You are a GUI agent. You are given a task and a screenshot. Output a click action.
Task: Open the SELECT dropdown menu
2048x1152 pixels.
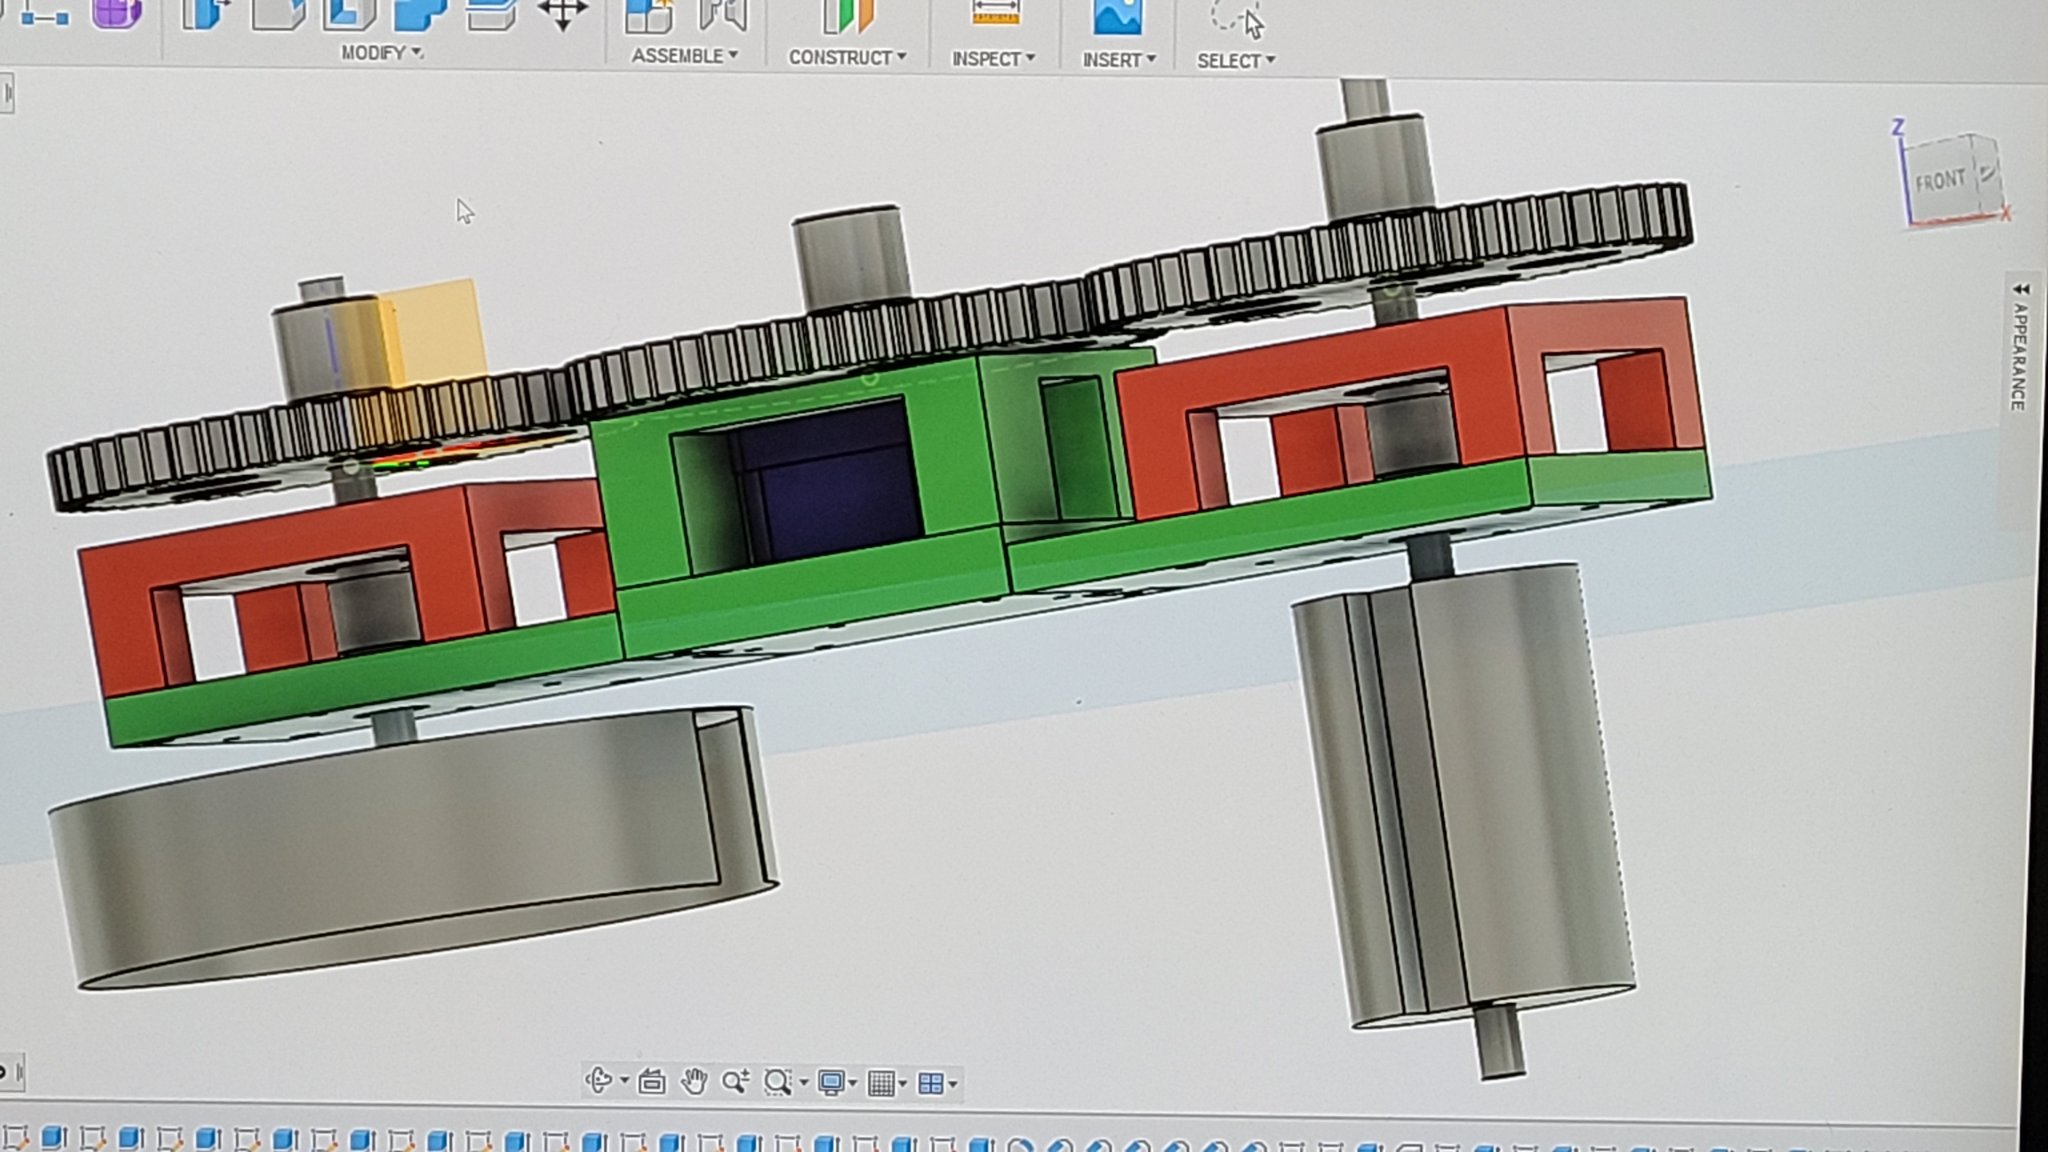click(1236, 61)
